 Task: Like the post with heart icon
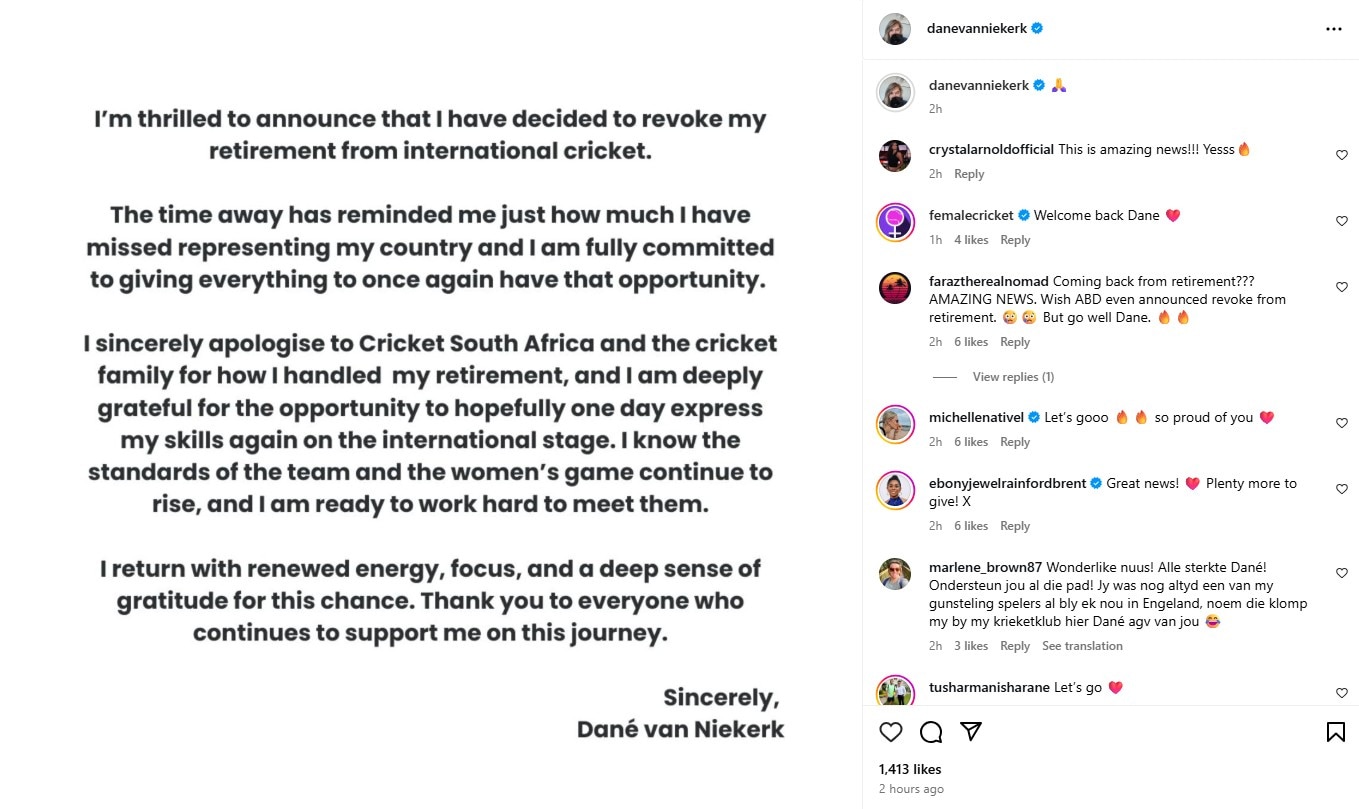click(891, 732)
